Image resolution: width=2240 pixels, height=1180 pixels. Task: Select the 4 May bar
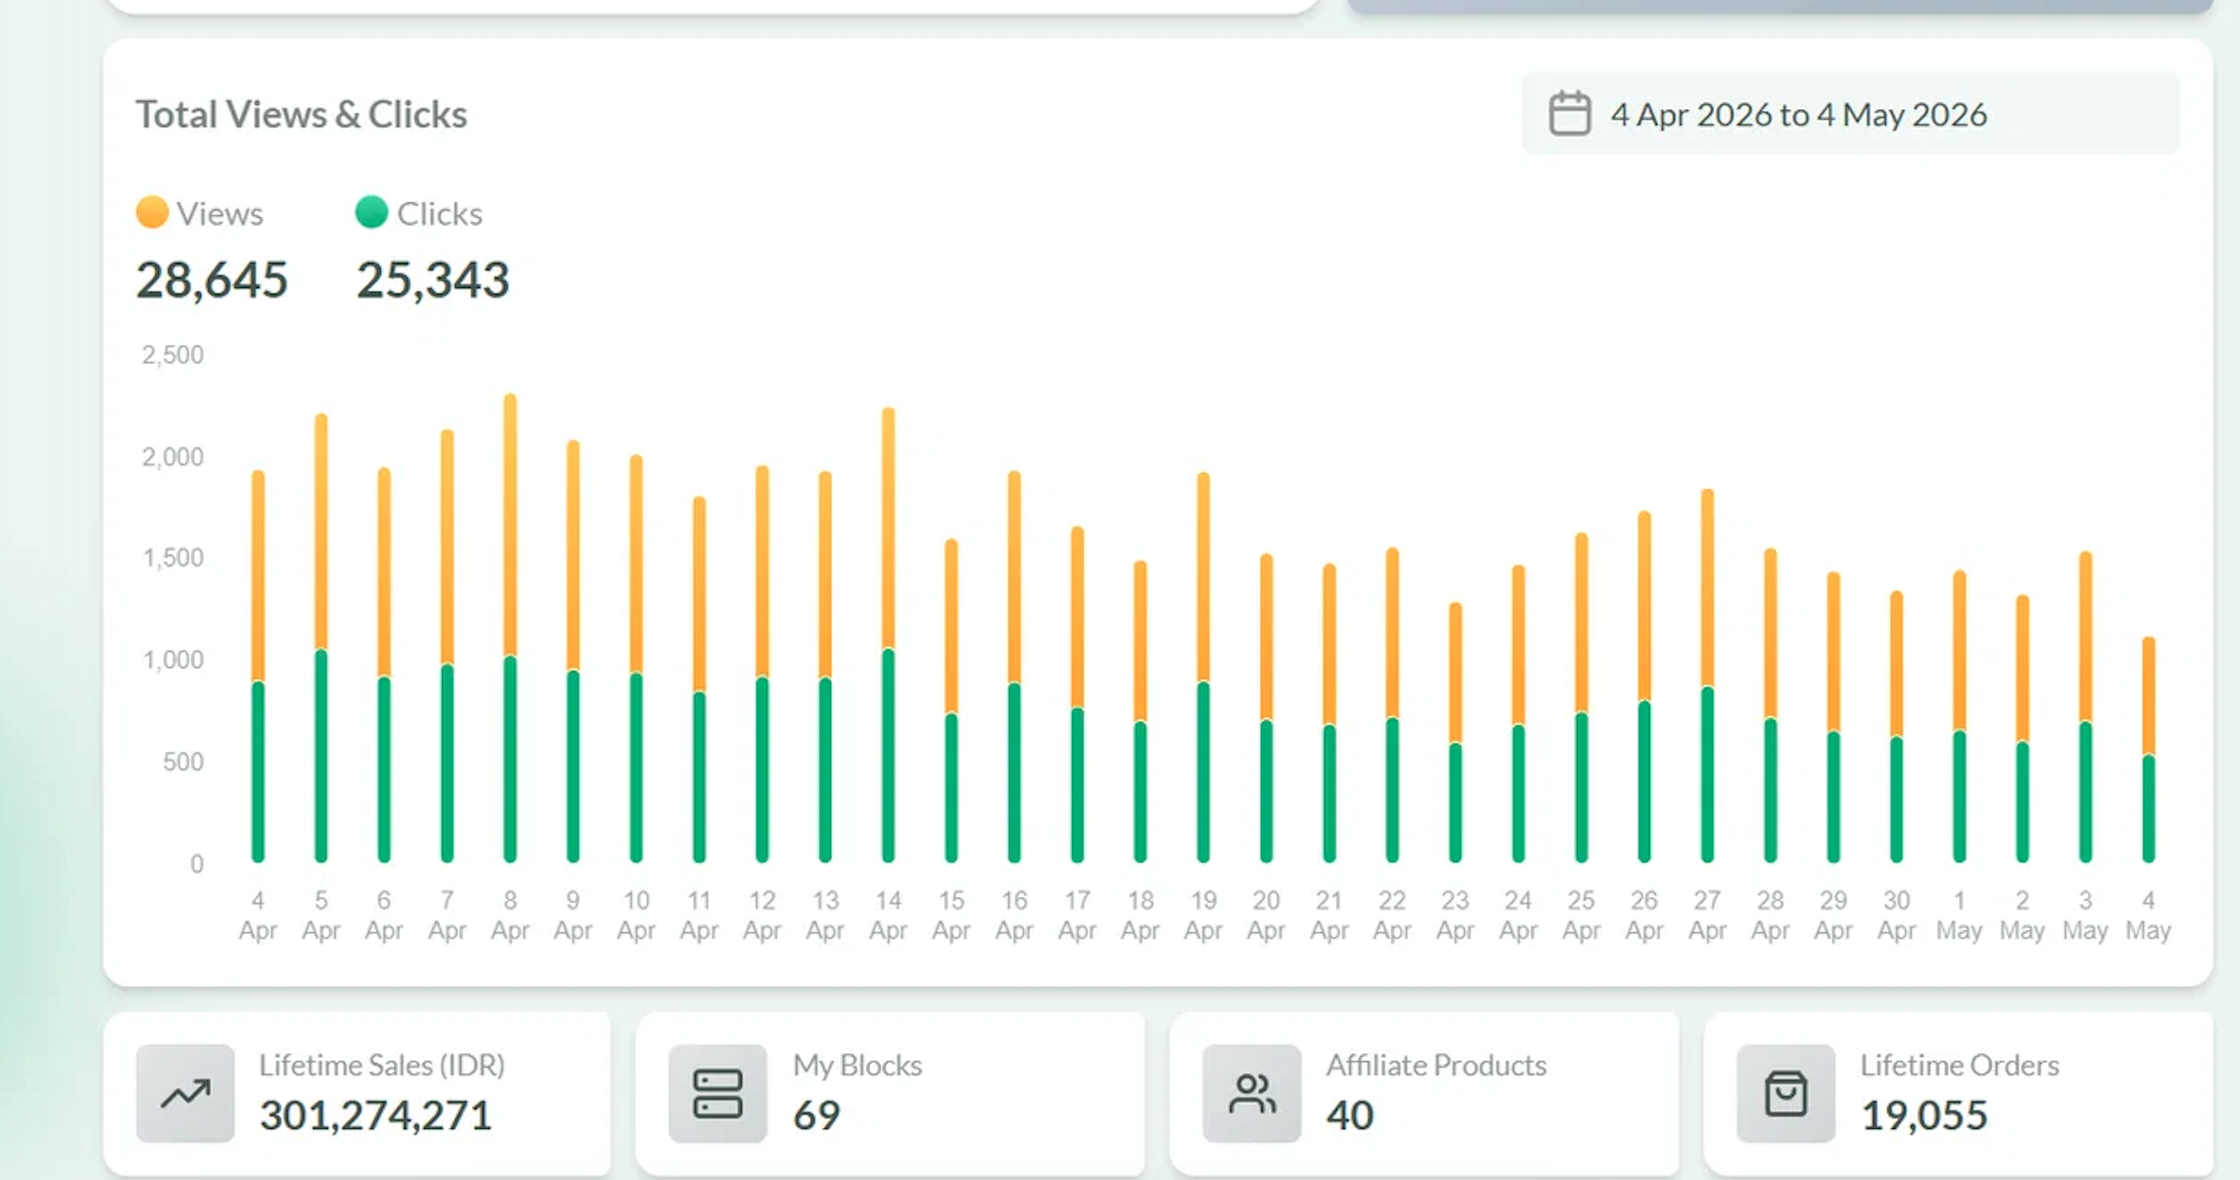[x=2148, y=750]
